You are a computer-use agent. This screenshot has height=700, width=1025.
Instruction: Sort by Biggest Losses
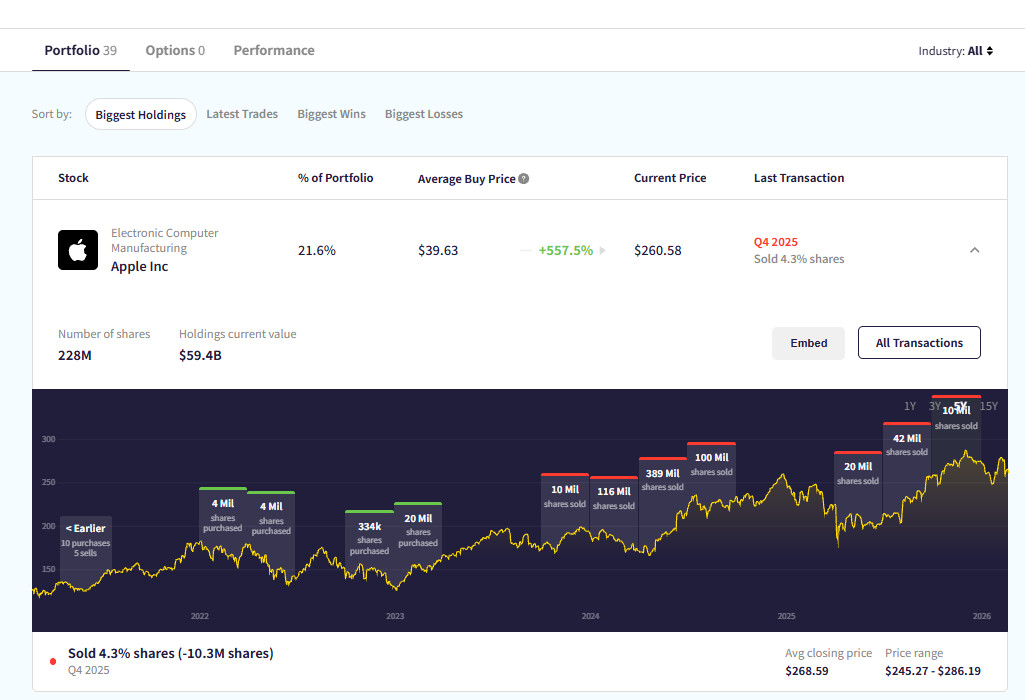coord(424,114)
